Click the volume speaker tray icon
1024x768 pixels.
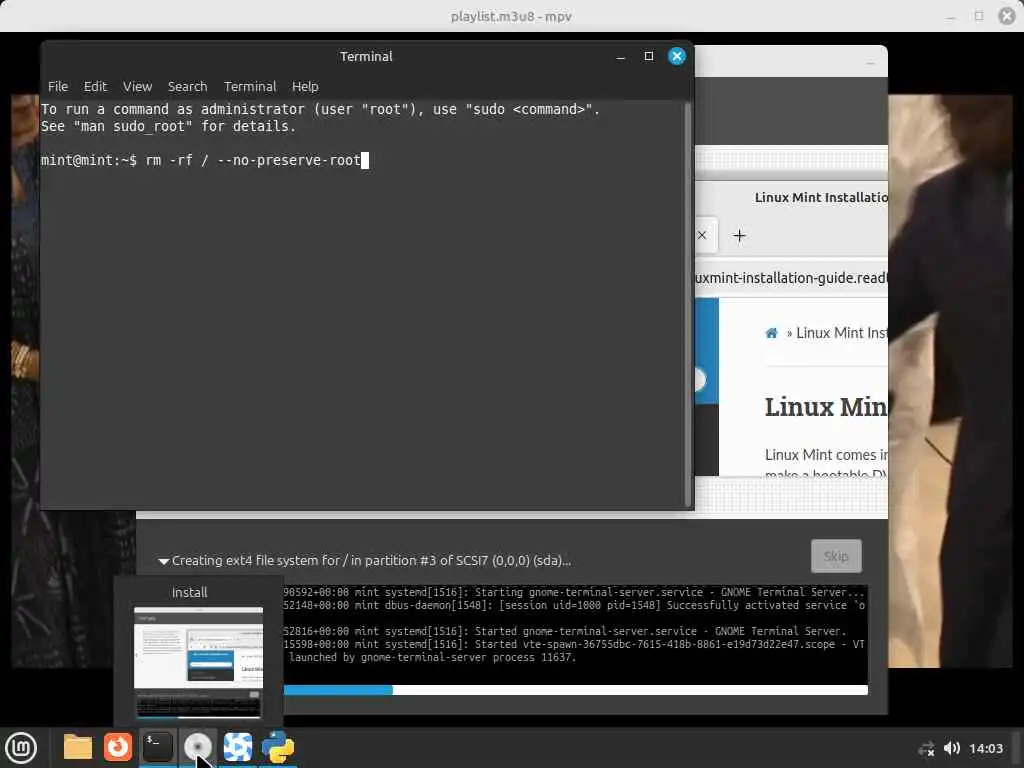[952, 748]
